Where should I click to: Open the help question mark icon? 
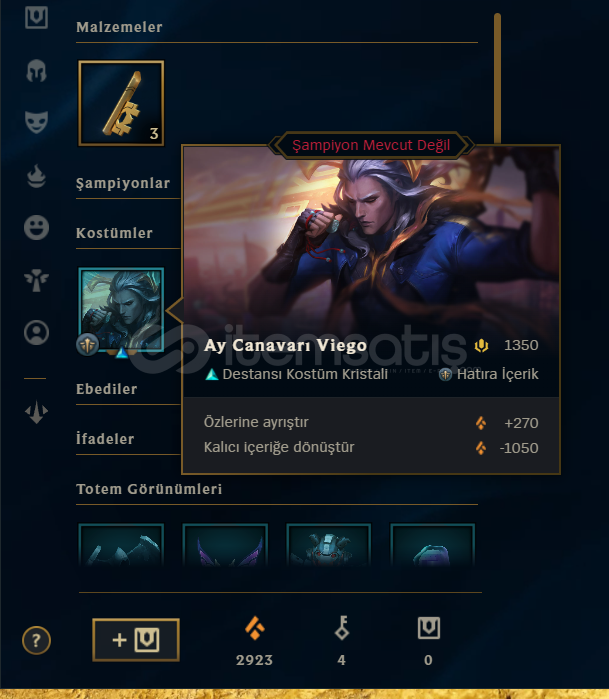pyautogui.click(x=37, y=640)
